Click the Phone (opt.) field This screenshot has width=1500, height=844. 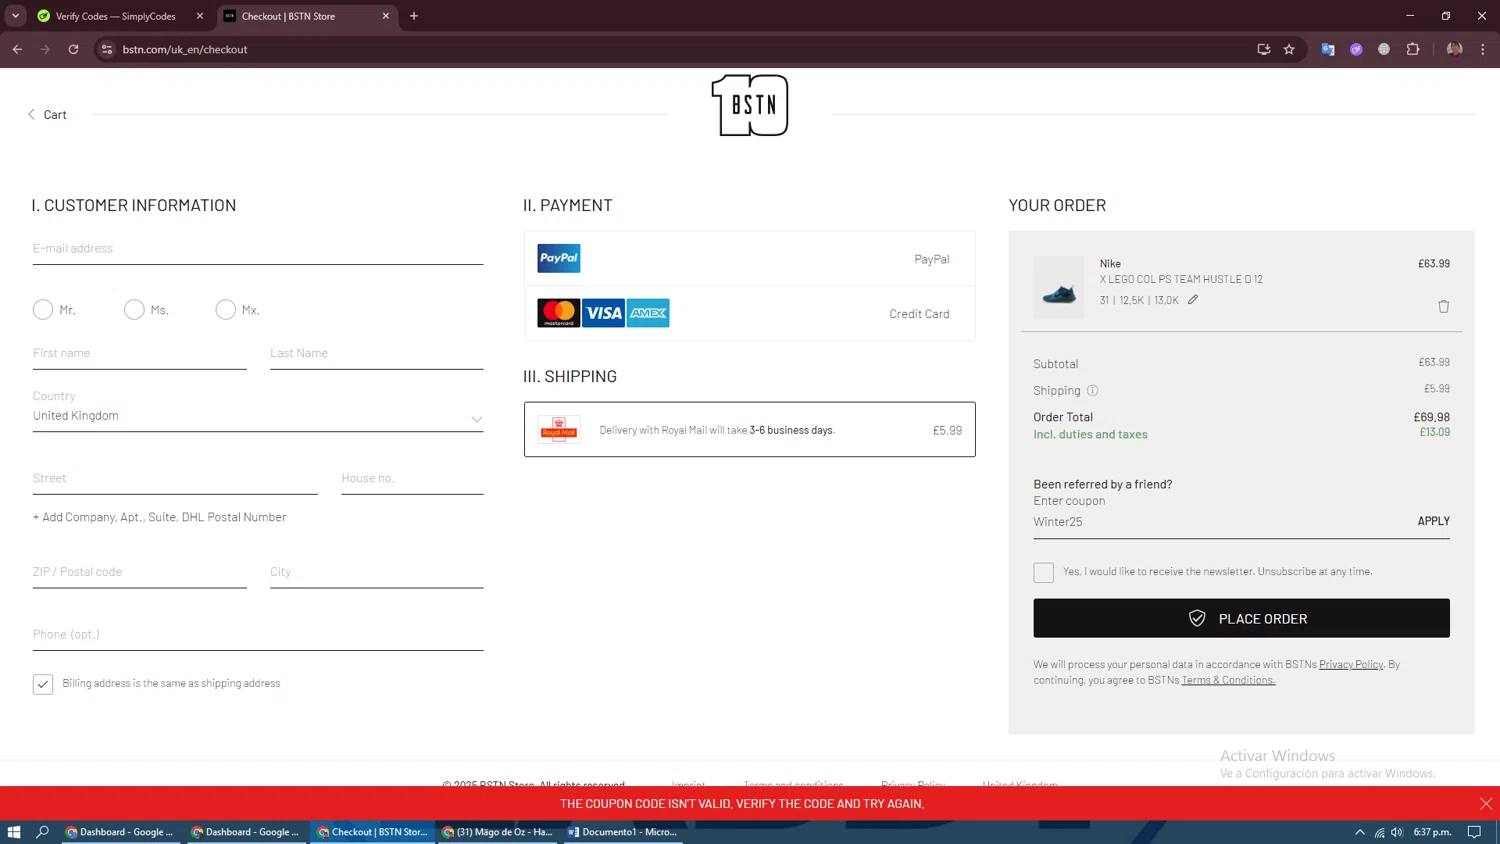(x=258, y=634)
